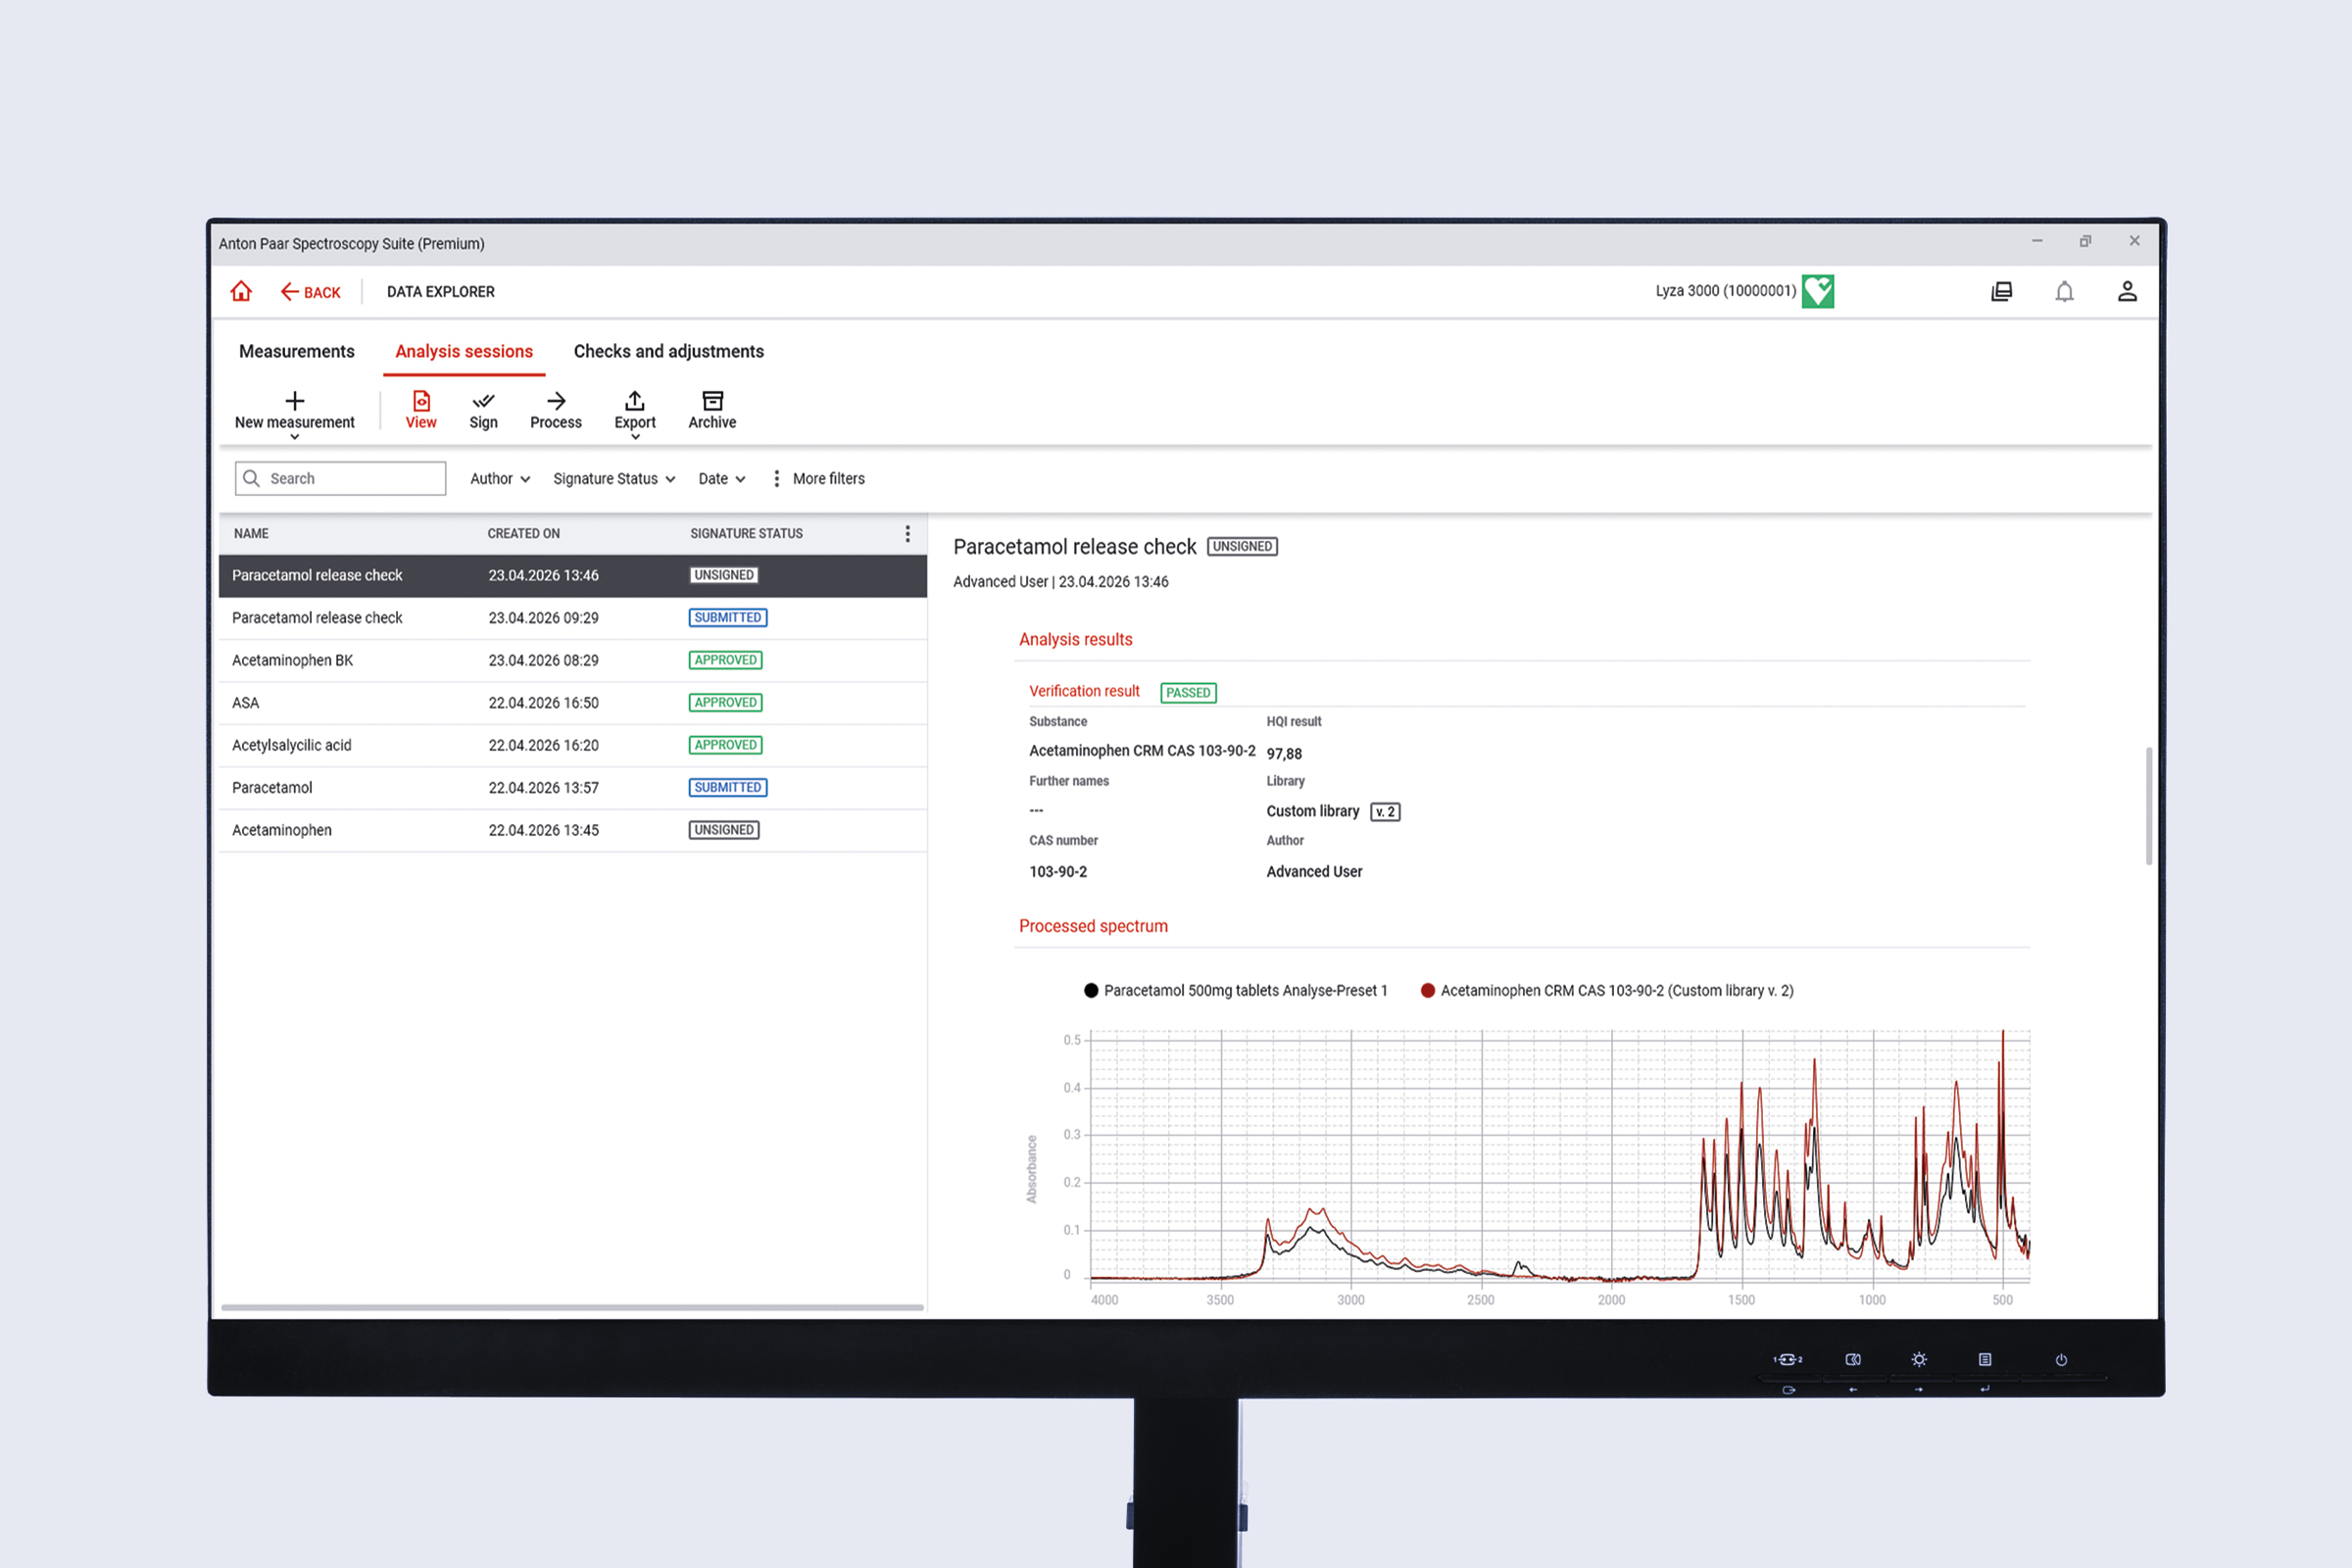
Task: Click the Archive toolbar icon
Action: click(712, 410)
